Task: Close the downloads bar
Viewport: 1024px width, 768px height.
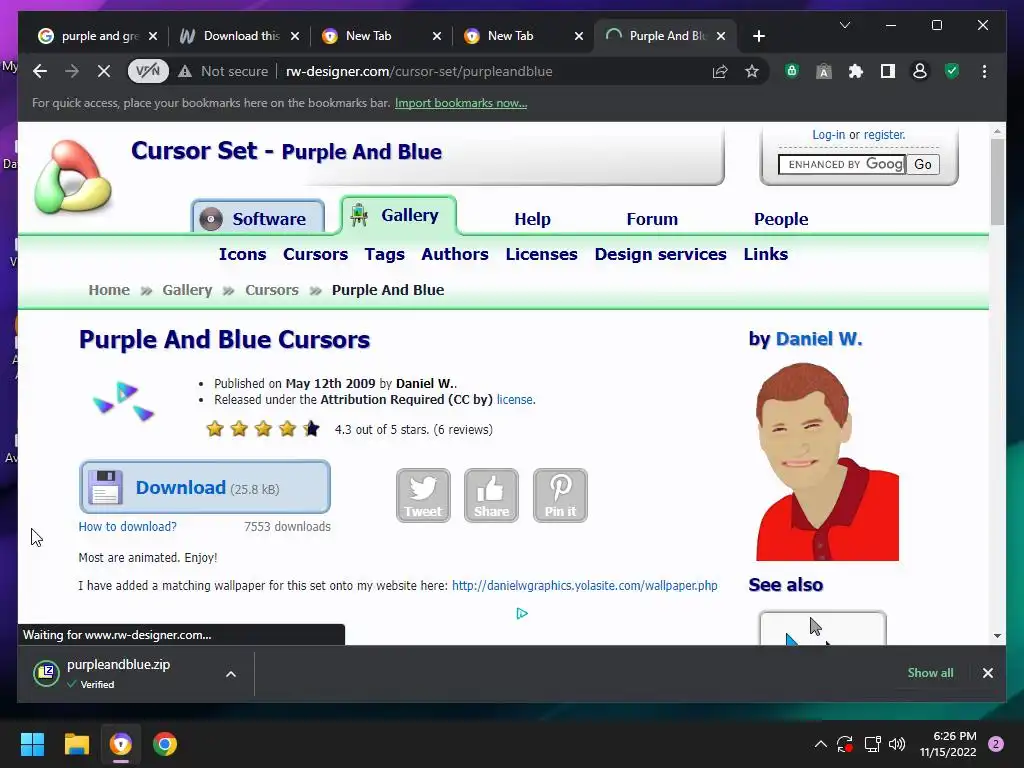Action: [x=987, y=673]
